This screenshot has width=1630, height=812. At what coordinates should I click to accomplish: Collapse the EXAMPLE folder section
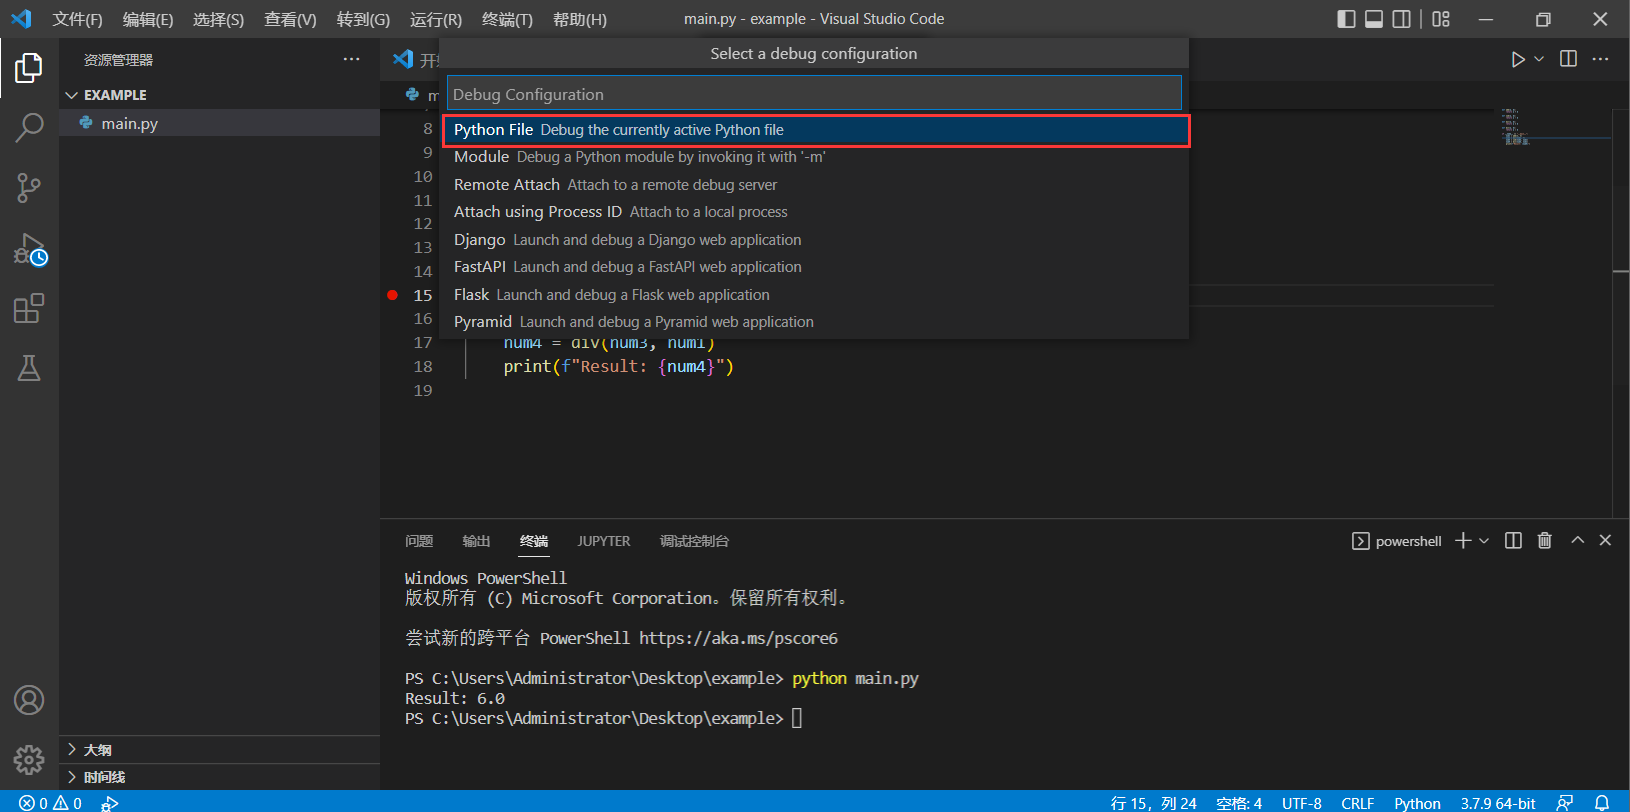coord(72,95)
